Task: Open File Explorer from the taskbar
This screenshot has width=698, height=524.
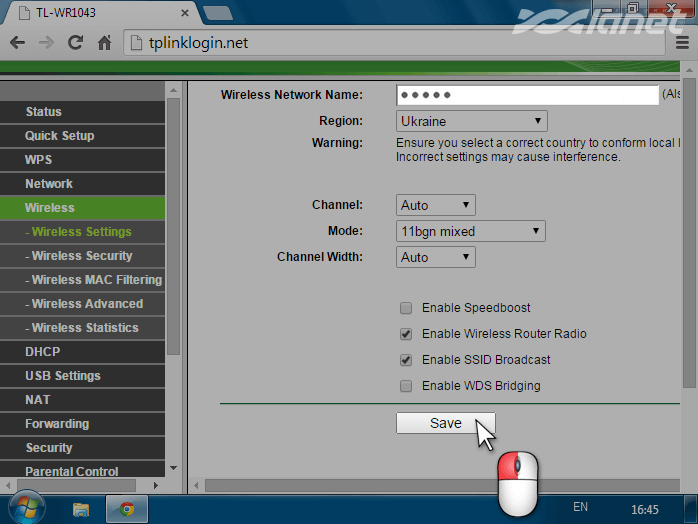Action: point(81,509)
